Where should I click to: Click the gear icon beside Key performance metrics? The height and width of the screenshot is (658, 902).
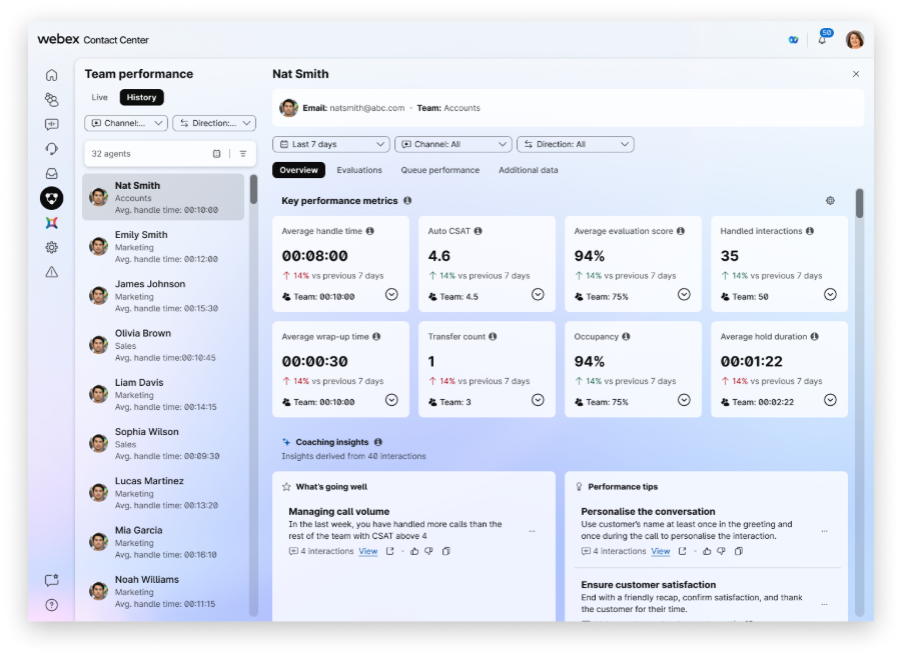pos(829,200)
